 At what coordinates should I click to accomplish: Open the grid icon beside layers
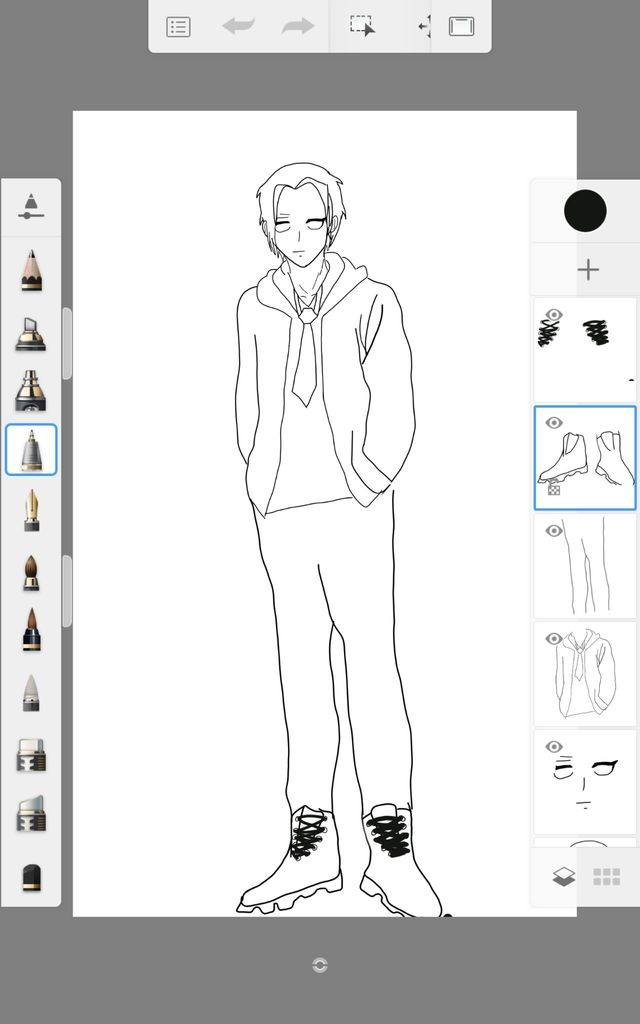point(607,877)
